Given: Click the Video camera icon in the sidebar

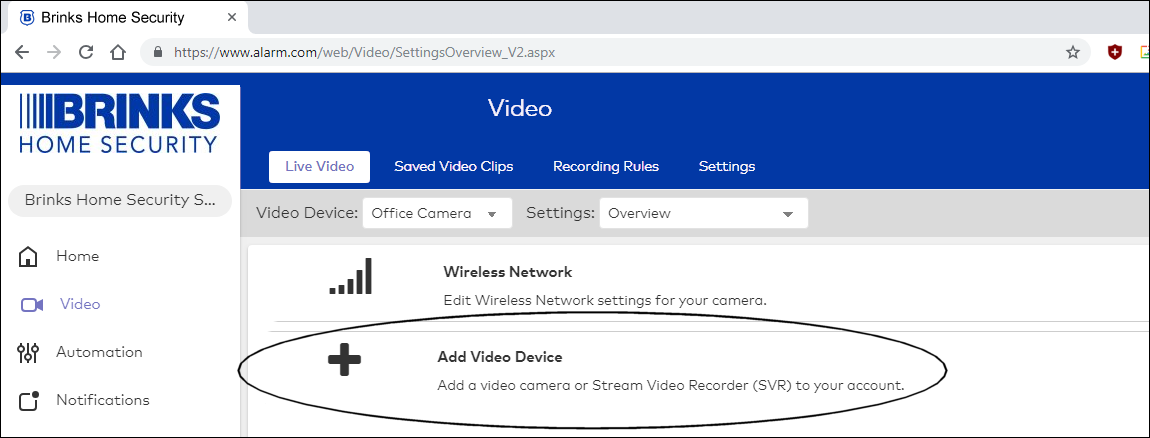Looking at the screenshot, I should coord(32,304).
